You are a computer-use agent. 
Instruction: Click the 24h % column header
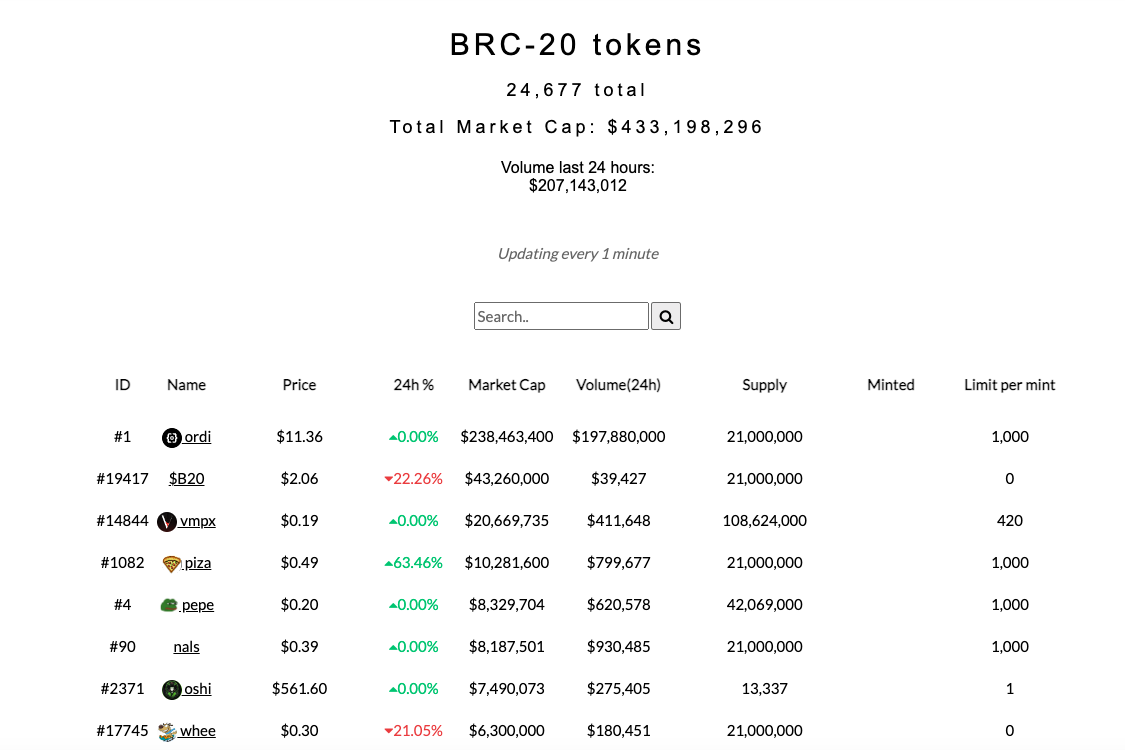[414, 385]
